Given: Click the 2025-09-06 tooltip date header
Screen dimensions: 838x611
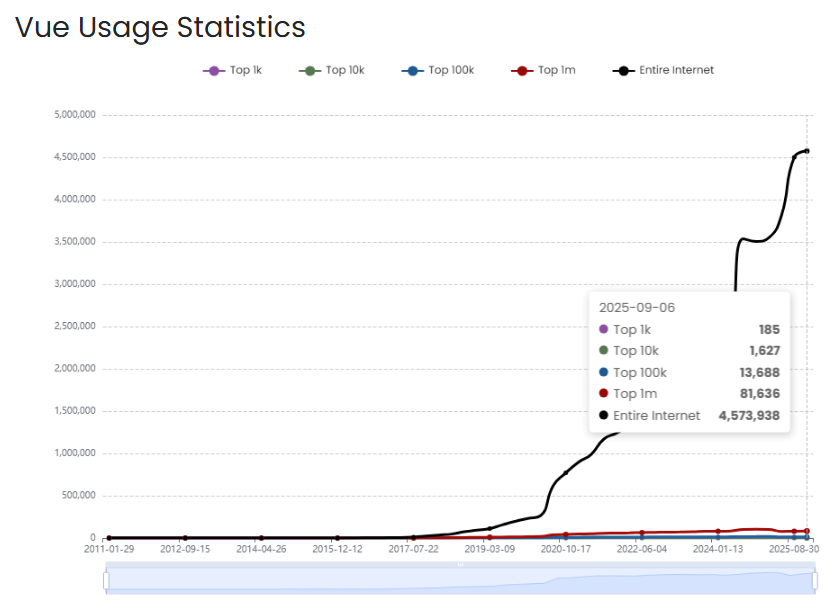Looking at the screenshot, I should pos(637,307).
